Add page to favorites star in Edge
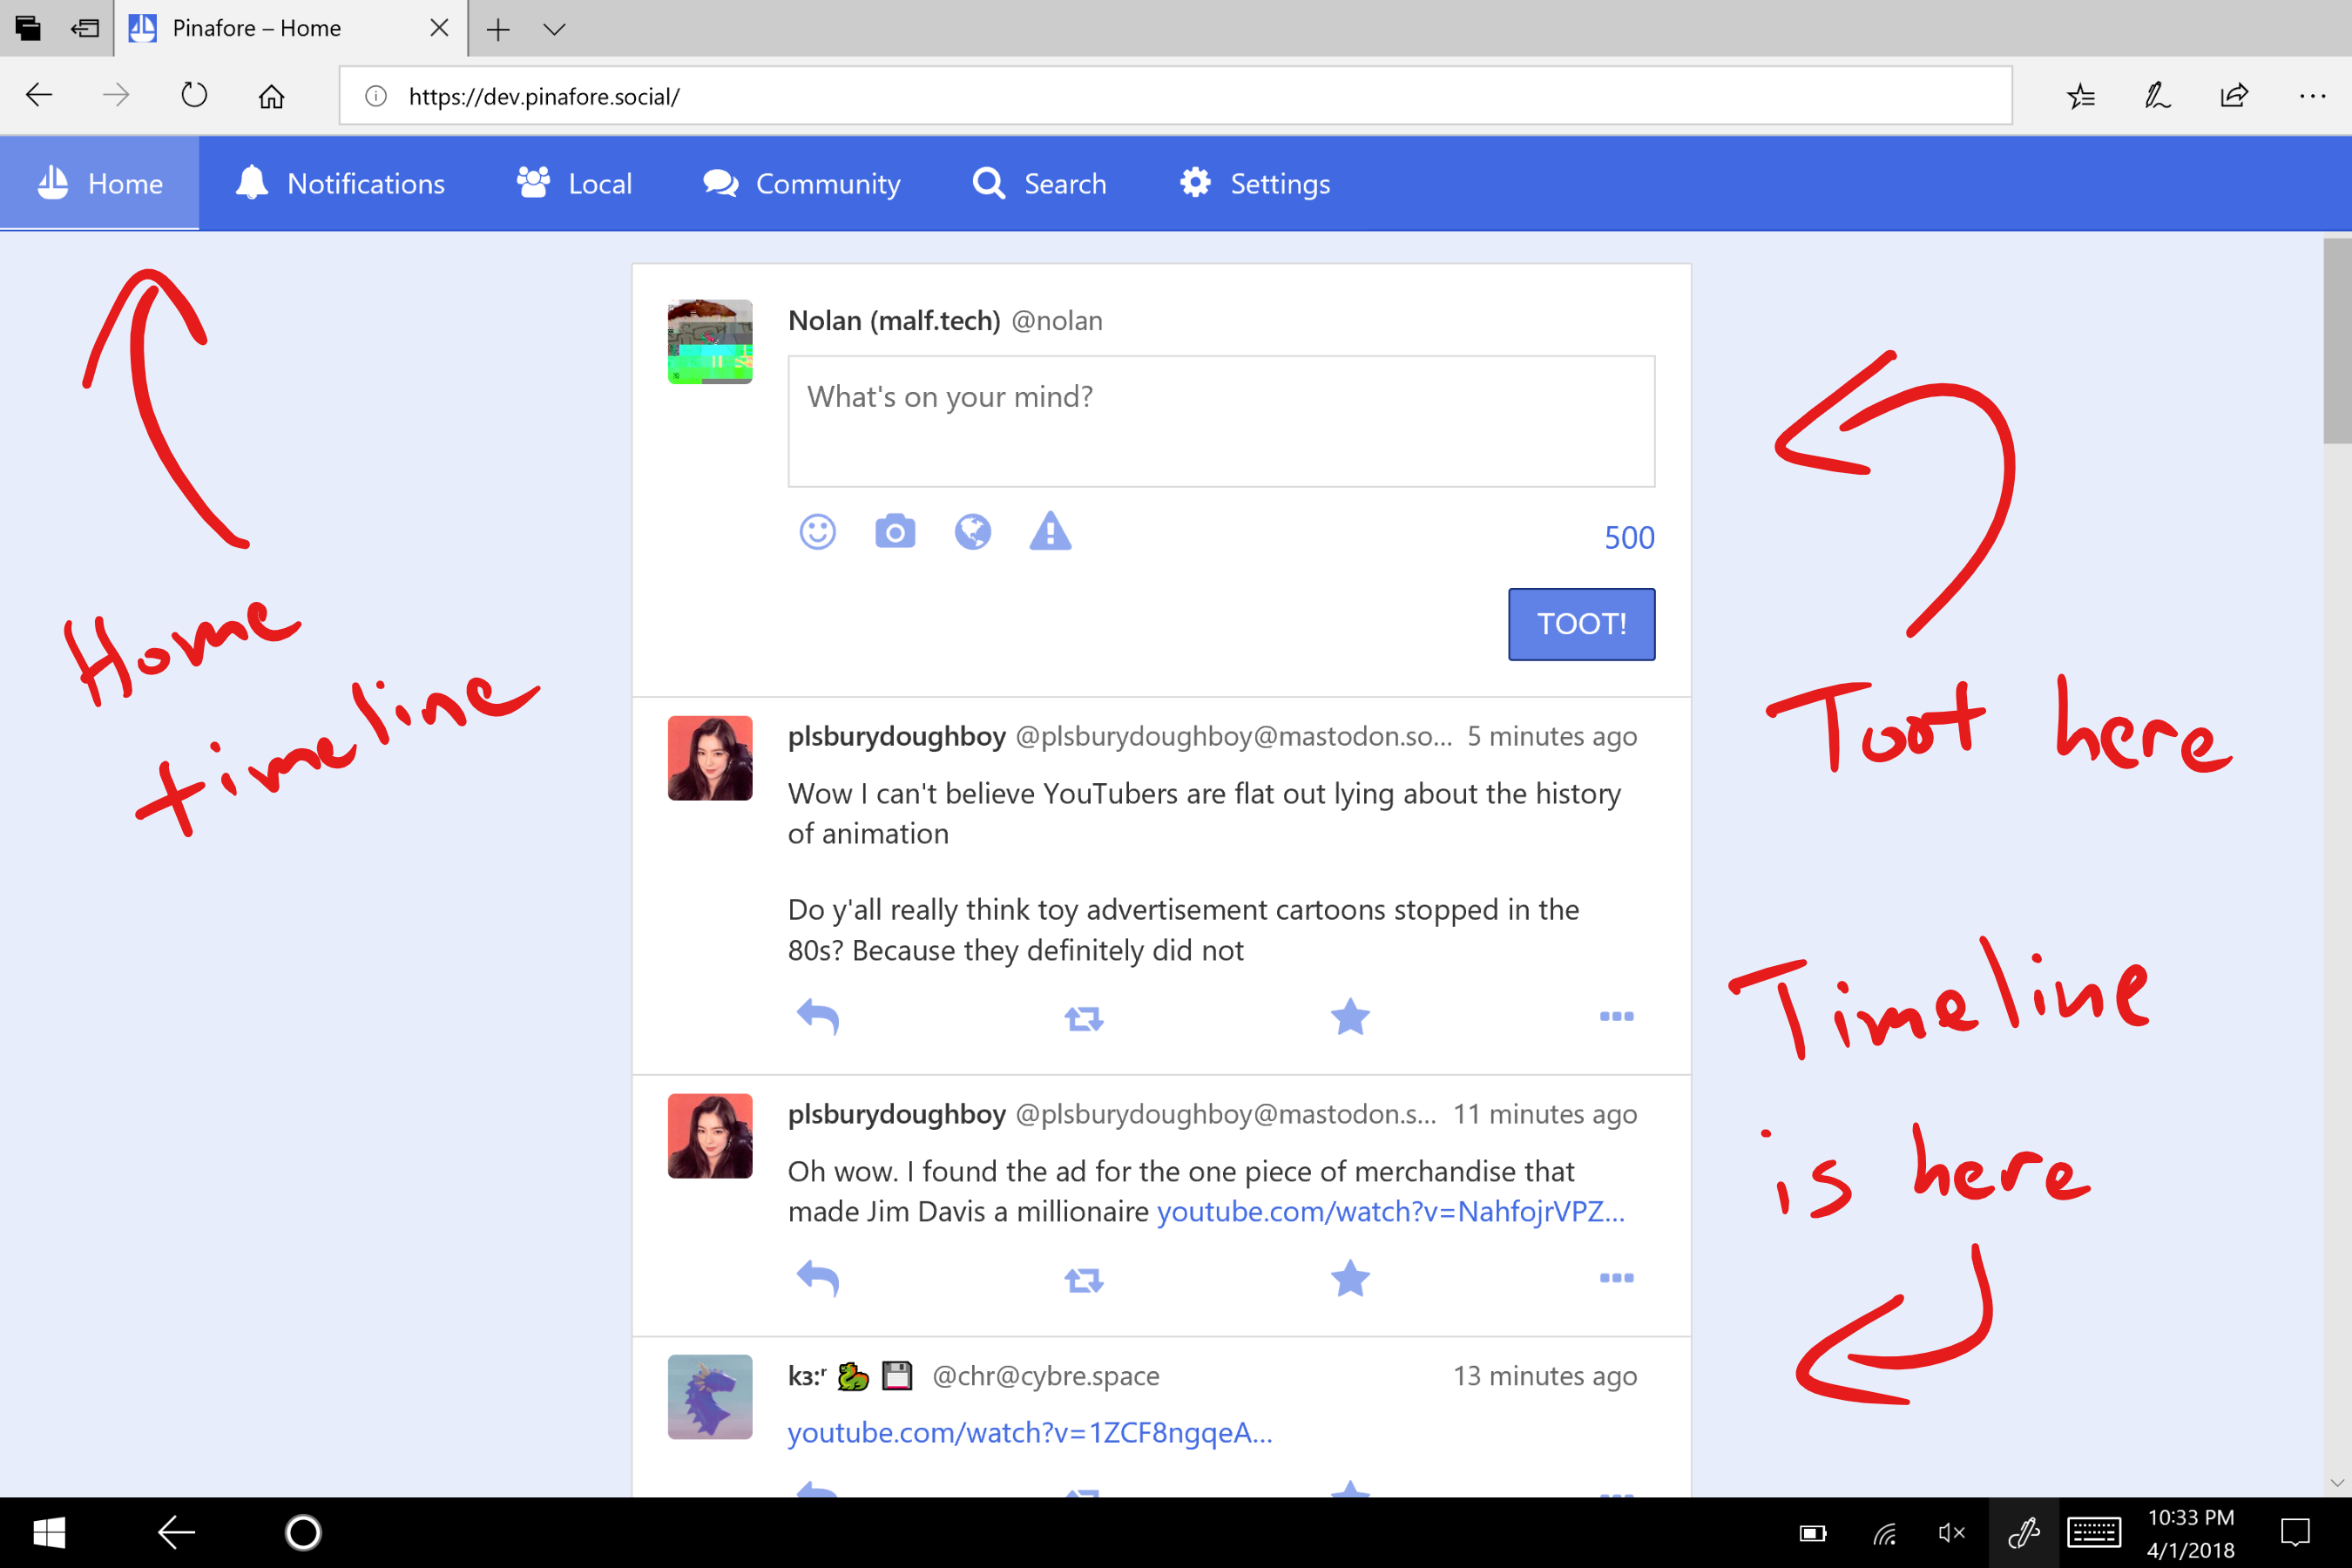 click(2080, 96)
